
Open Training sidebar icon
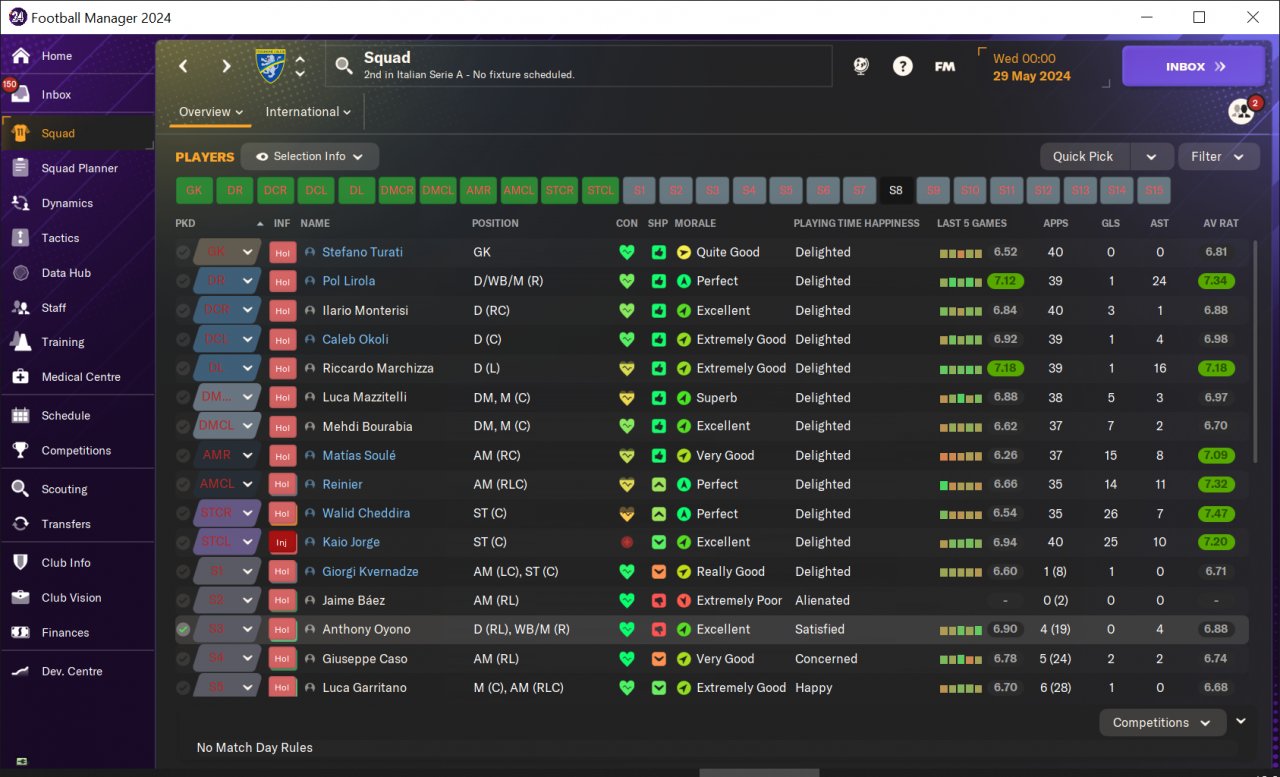[20, 342]
